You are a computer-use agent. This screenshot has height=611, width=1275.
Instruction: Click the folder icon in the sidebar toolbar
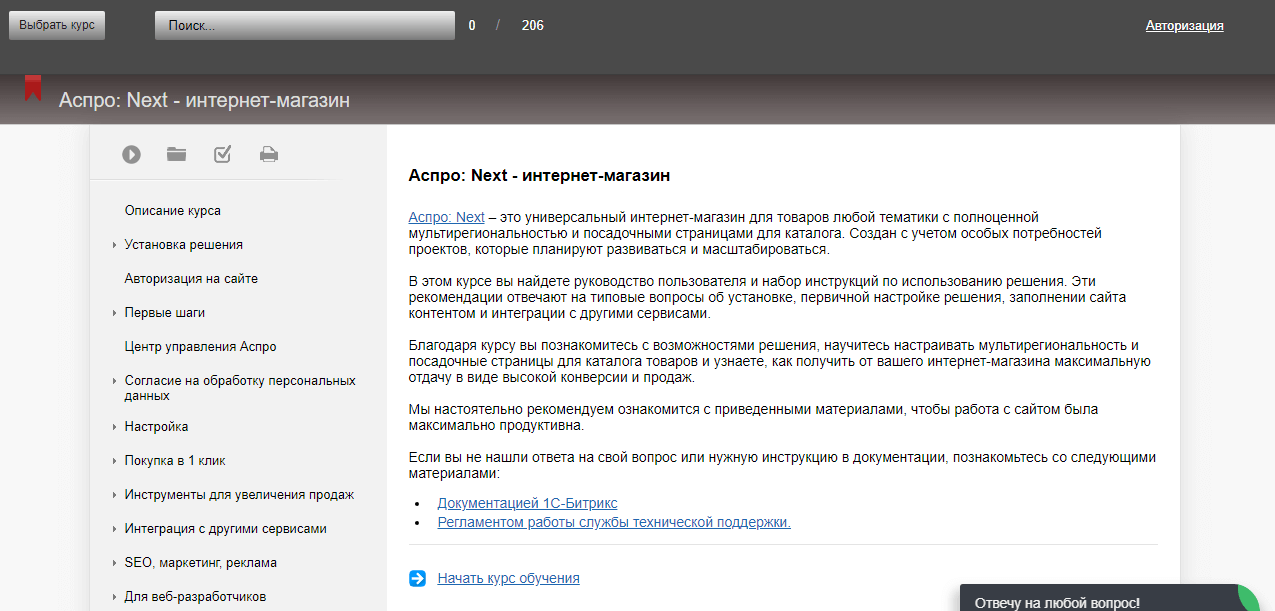click(x=177, y=154)
